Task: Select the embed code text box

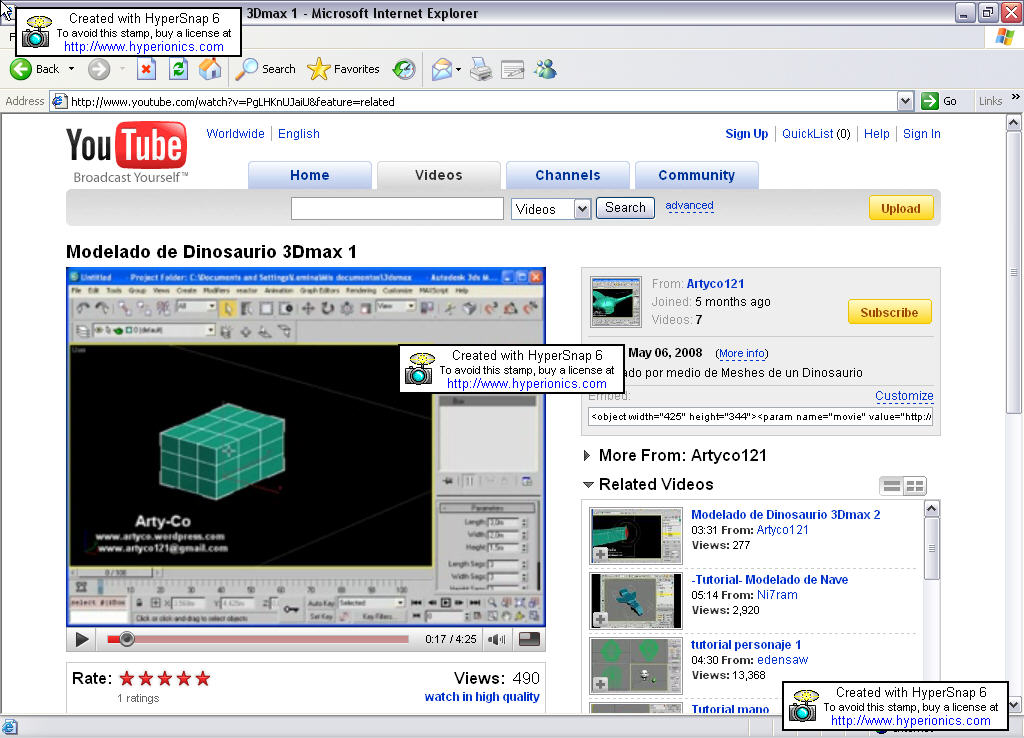Action: pos(760,417)
